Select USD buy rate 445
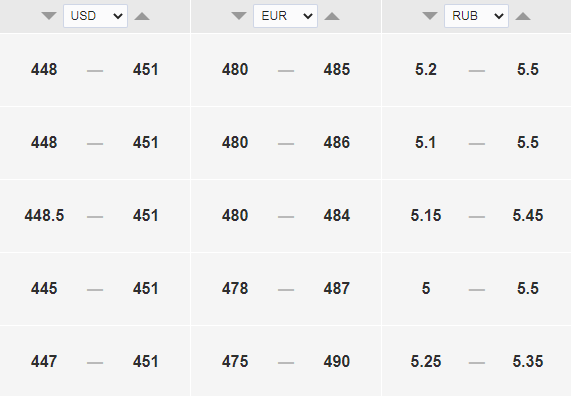The image size is (571, 396). 44,289
